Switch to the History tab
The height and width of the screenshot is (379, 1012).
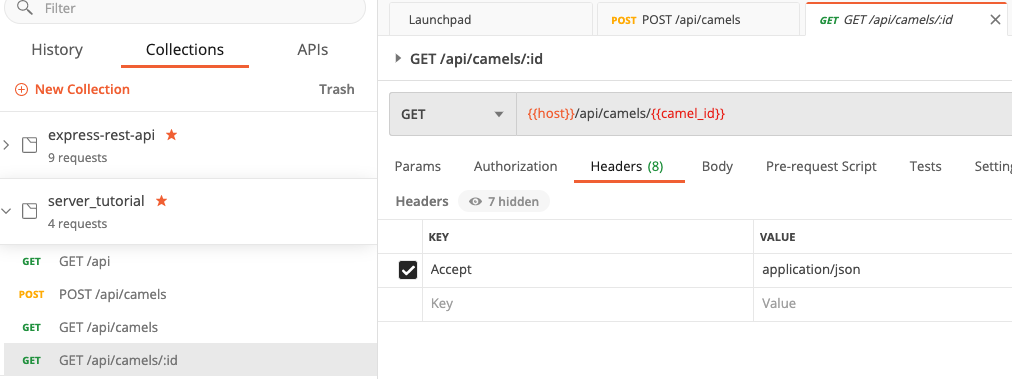tap(57, 50)
